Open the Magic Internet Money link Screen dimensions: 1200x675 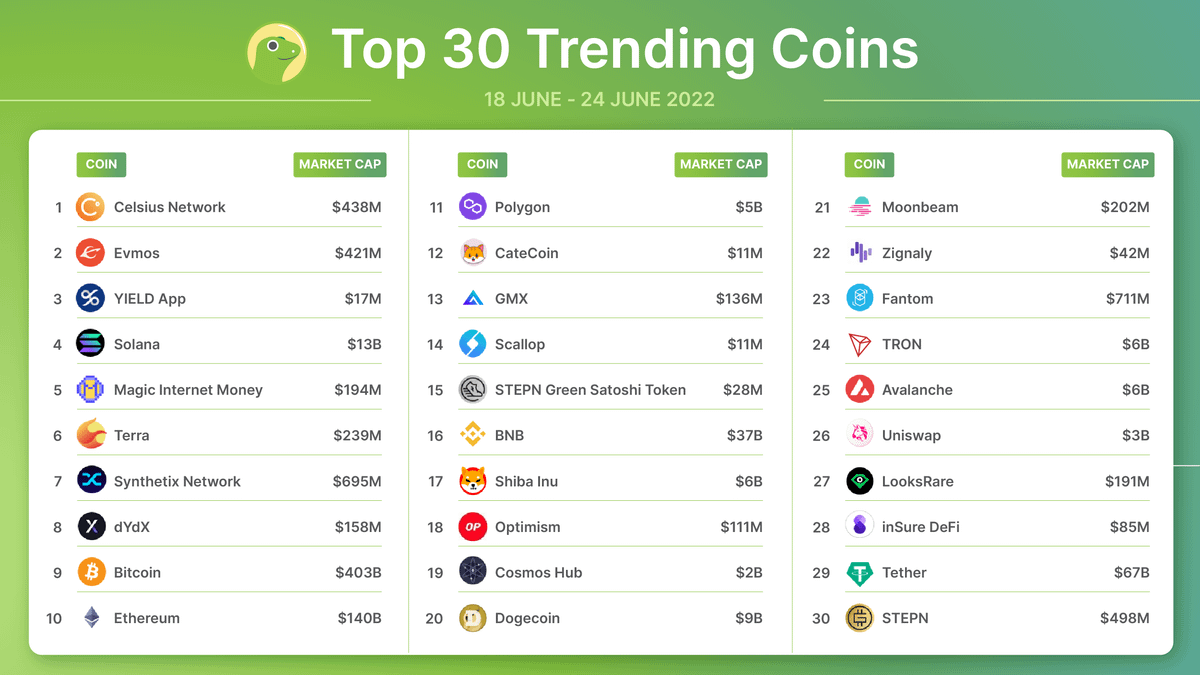click(188, 390)
